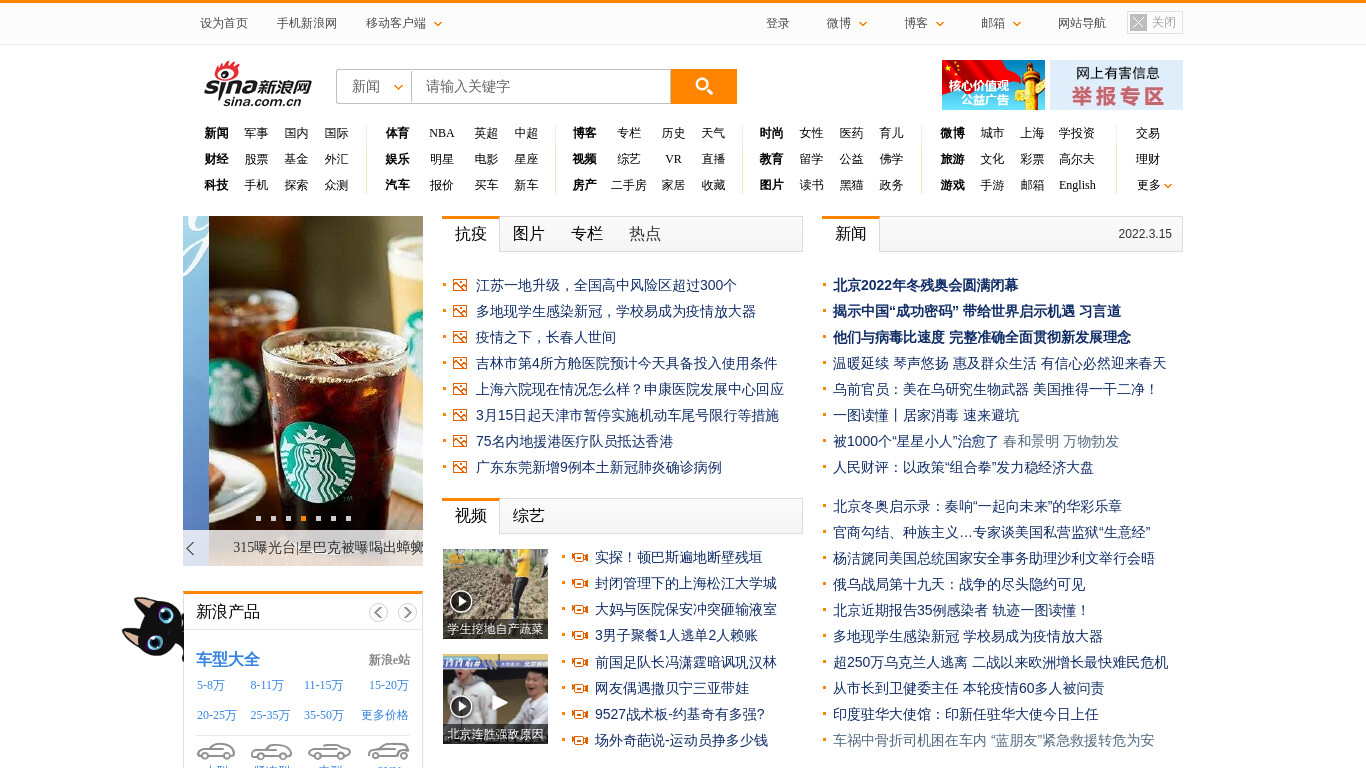Click the 2022.3.15 date text
Screen dimensions: 1366x768
pyautogui.click(x=1145, y=234)
